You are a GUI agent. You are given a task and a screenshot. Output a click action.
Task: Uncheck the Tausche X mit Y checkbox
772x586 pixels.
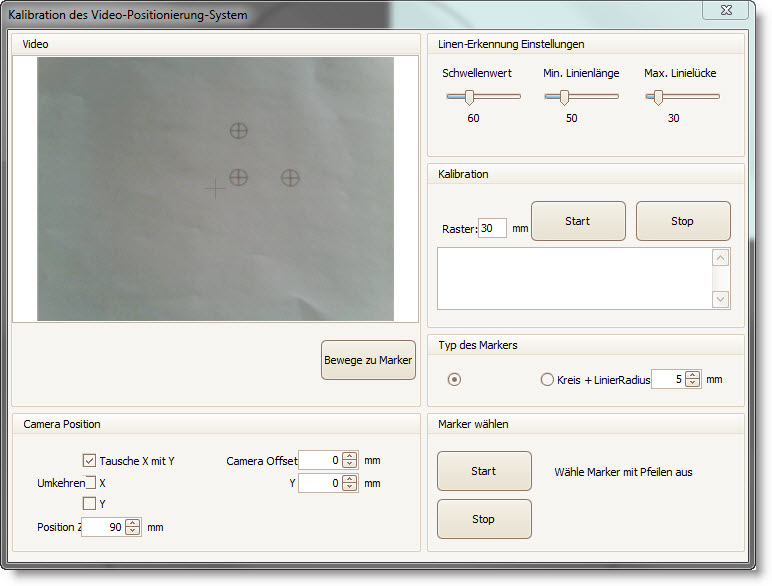(89, 461)
